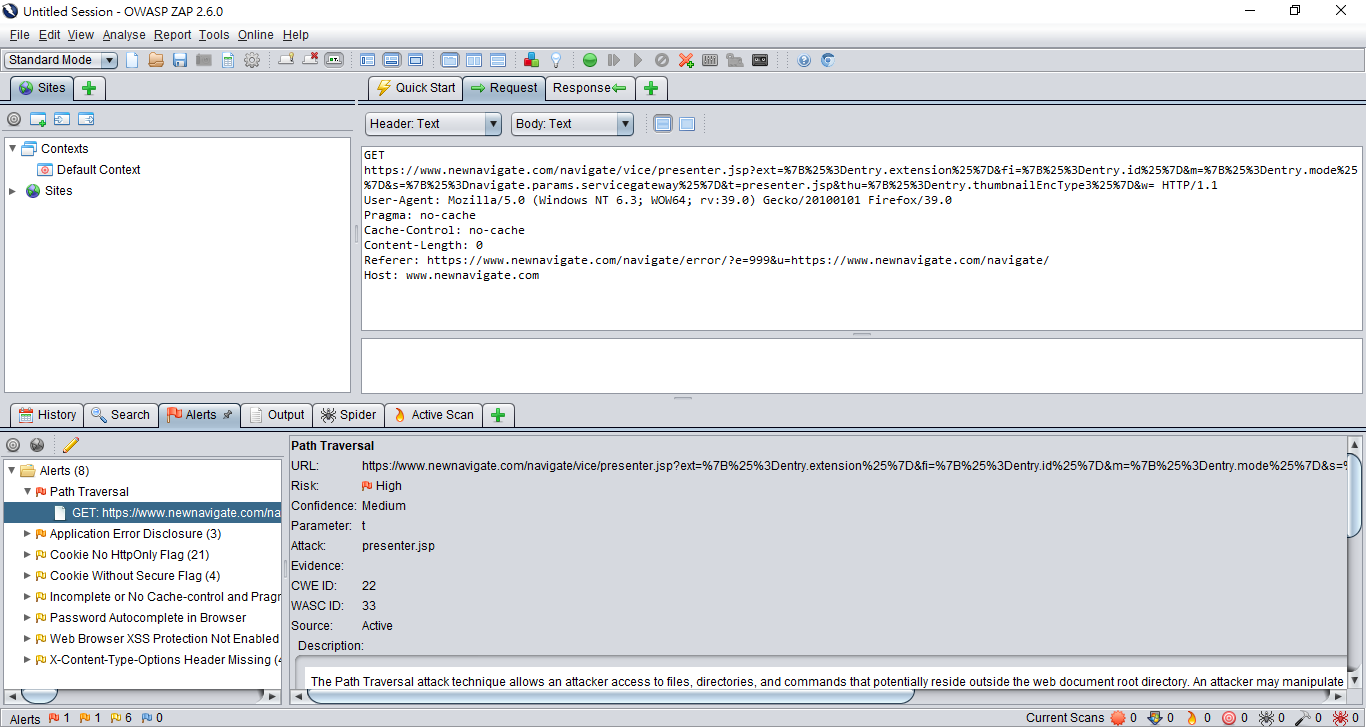Screen dimensions: 1366x728
Task: Add a workspace tab with green plus button
Action: [x=651, y=88]
